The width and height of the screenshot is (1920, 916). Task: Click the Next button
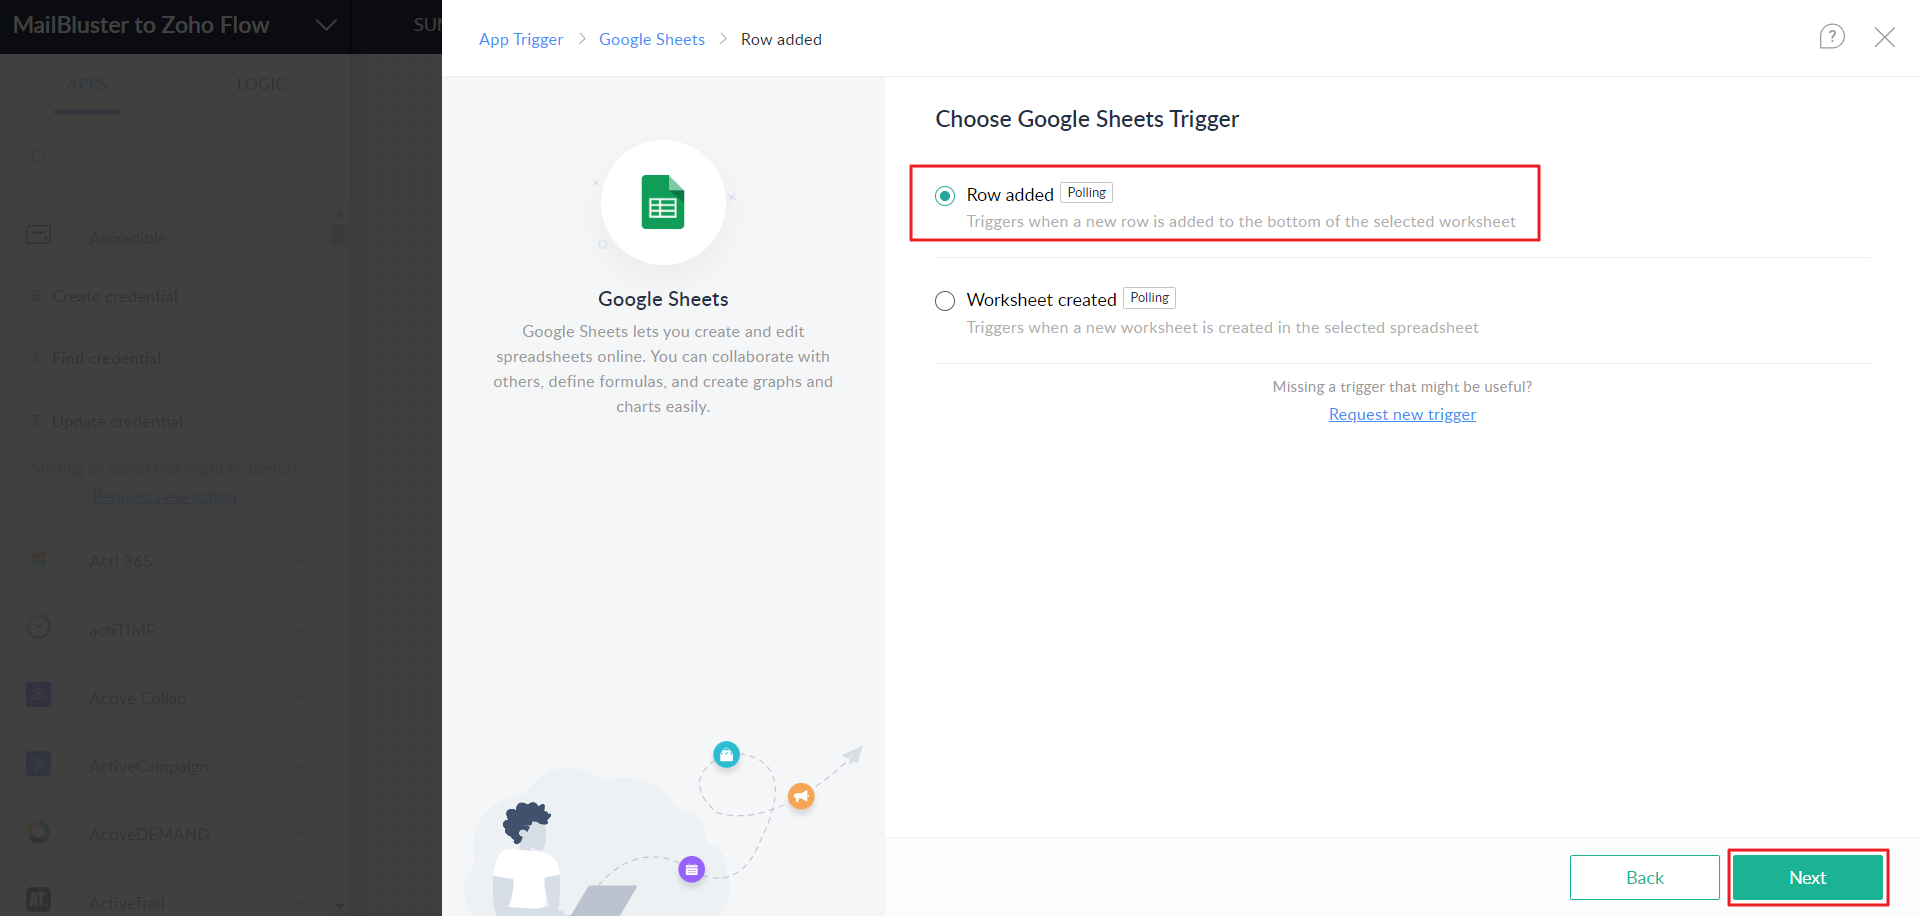pyautogui.click(x=1807, y=877)
